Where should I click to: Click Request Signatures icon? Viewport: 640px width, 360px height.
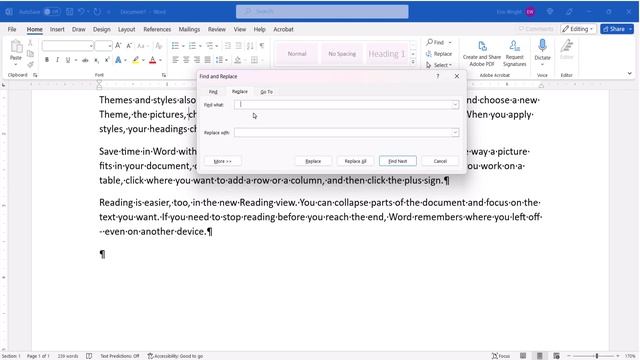514,53
